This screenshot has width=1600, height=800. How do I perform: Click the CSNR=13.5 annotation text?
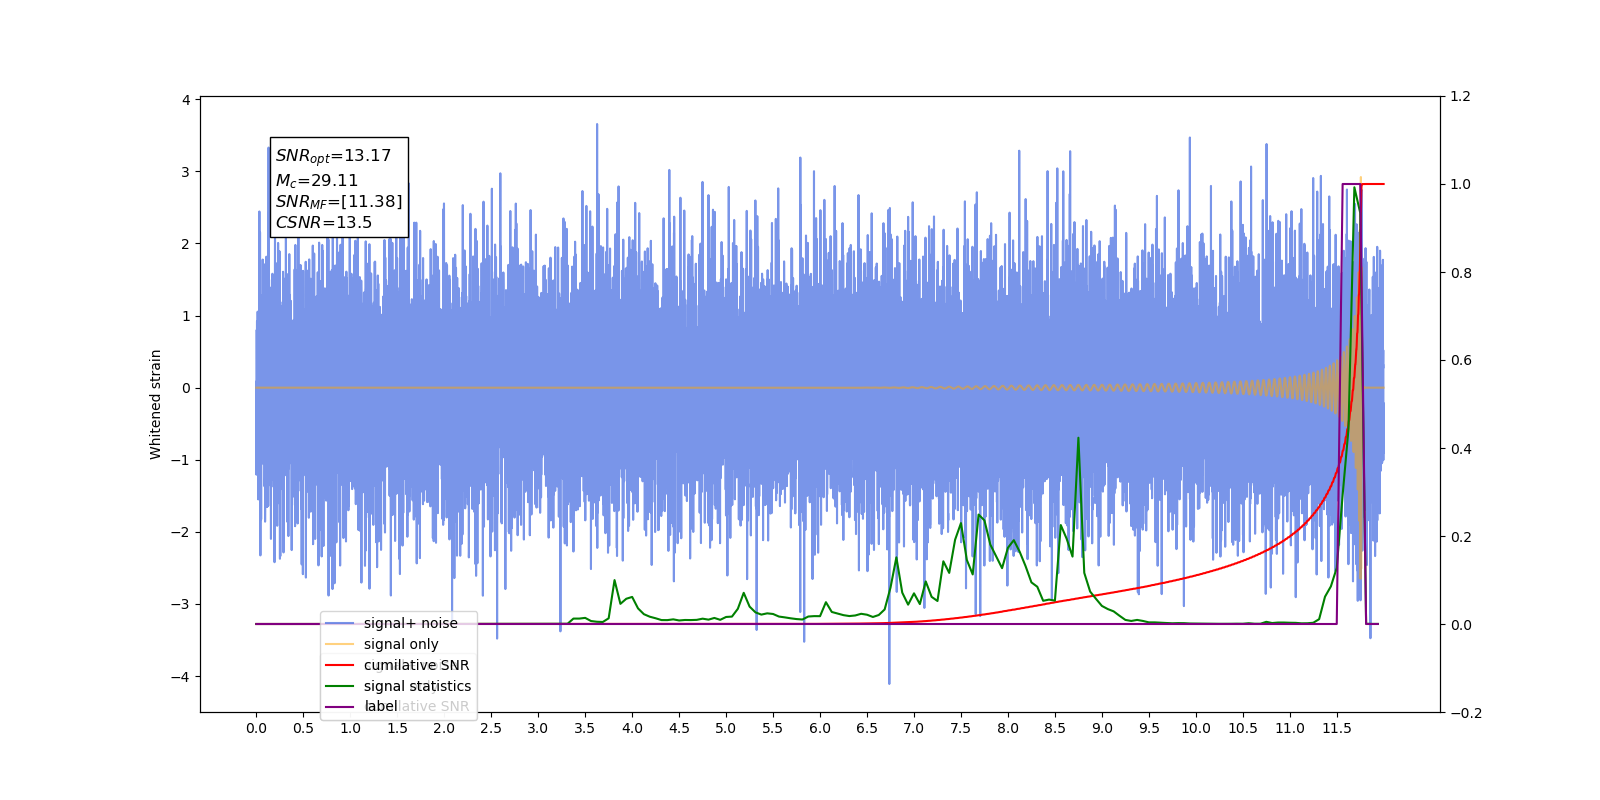(324, 222)
